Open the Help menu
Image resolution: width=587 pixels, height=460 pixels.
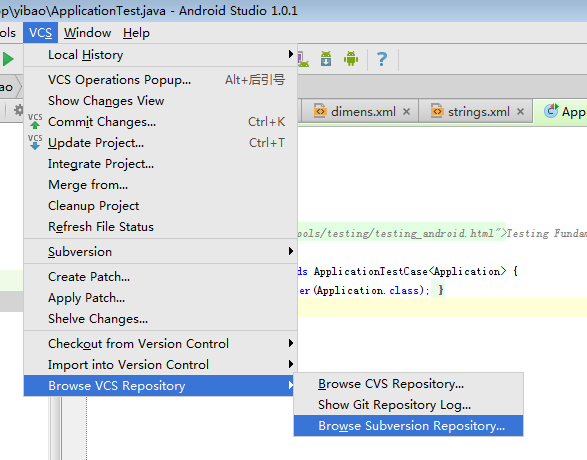click(x=136, y=33)
